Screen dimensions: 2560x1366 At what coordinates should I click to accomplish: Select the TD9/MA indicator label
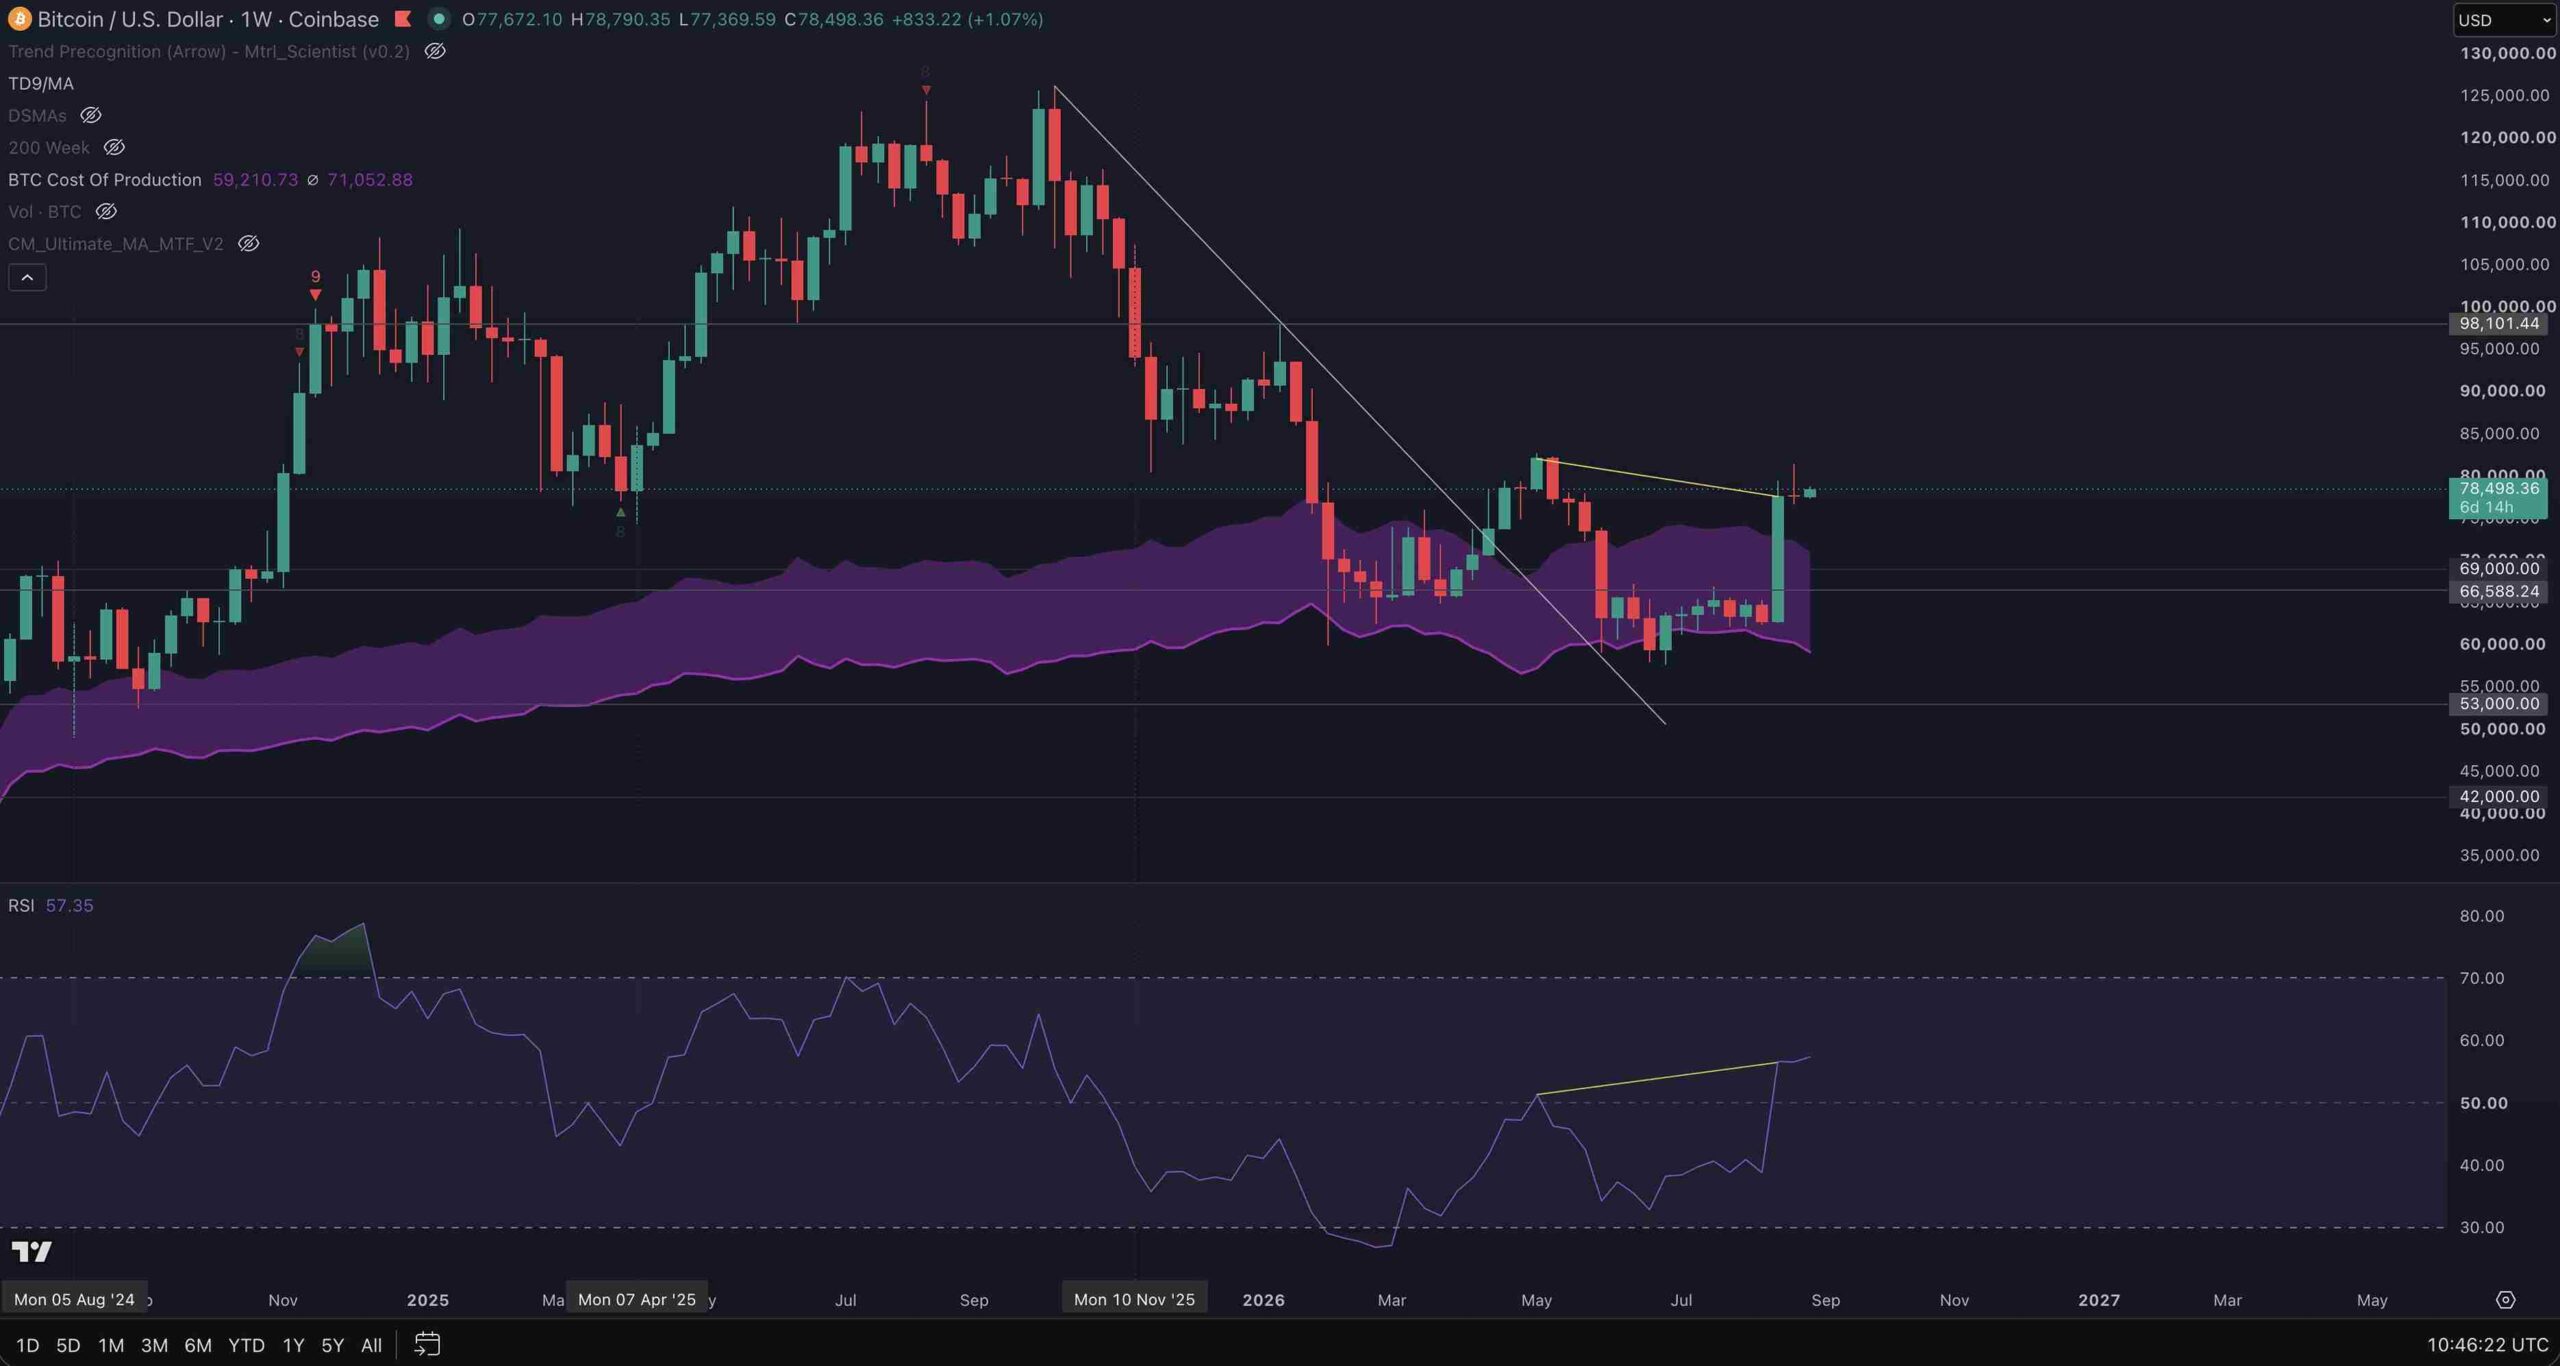point(41,83)
